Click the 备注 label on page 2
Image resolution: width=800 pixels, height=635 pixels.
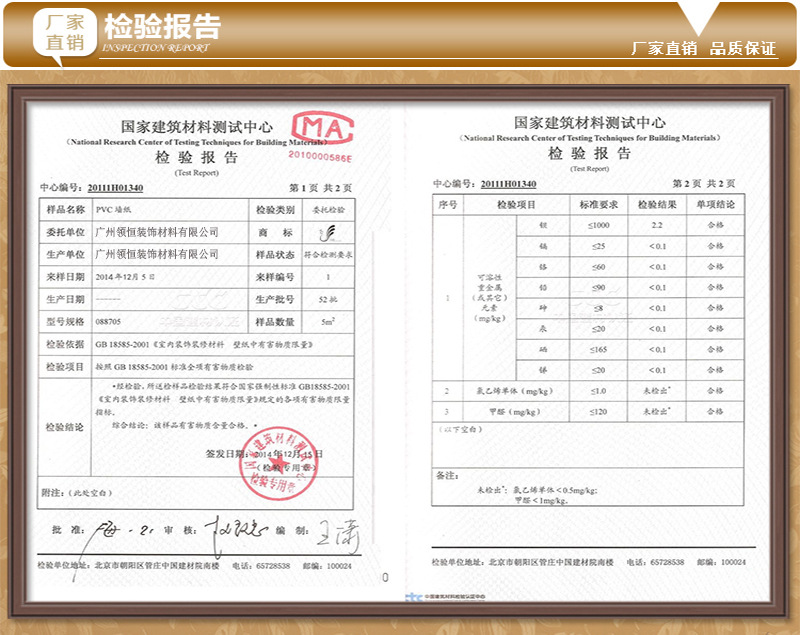coord(446,476)
